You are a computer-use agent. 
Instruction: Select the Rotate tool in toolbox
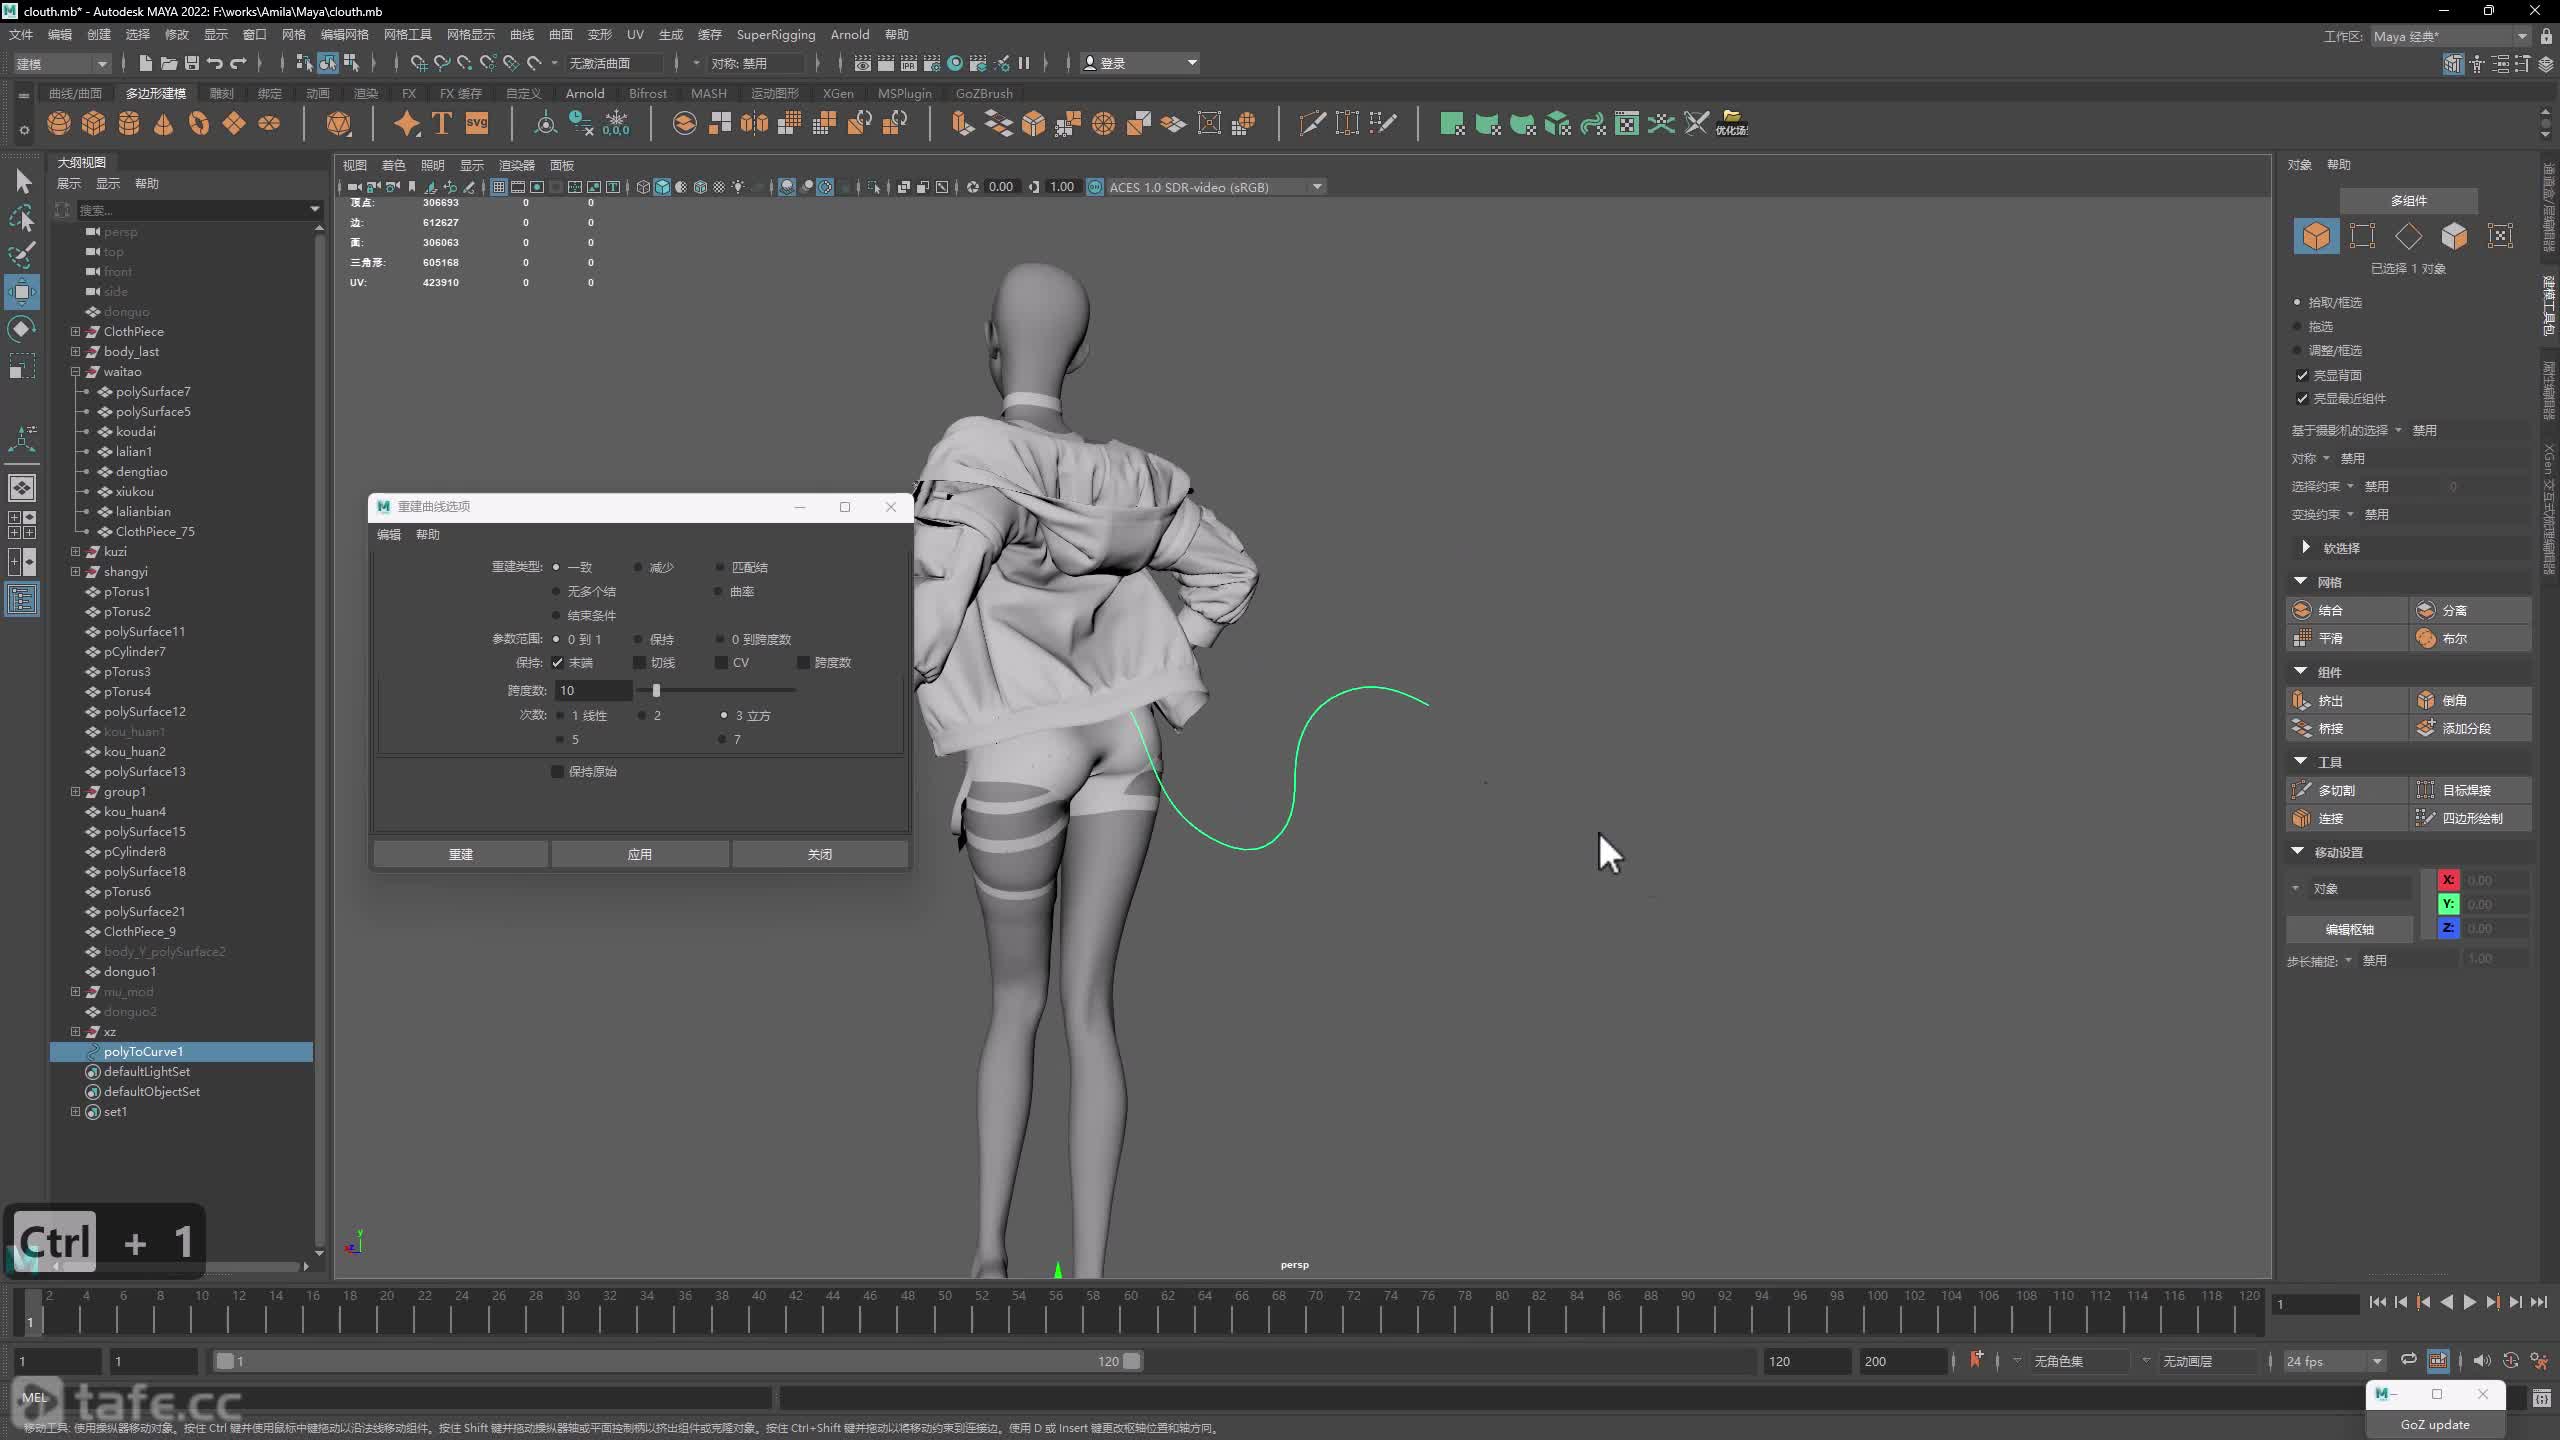tap(22, 329)
